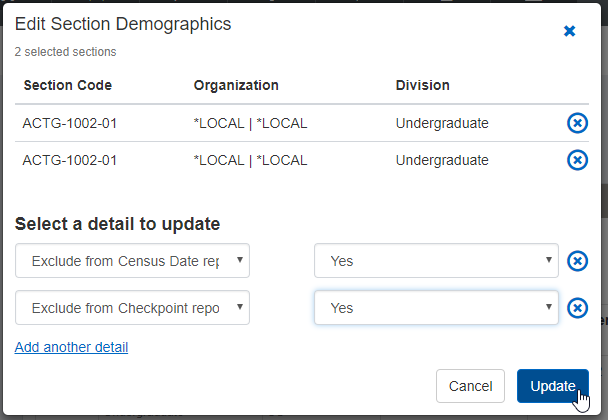Click the Add another detail link
Image resolution: width=608 pixels, height=420 pixels.
[71, 347]
